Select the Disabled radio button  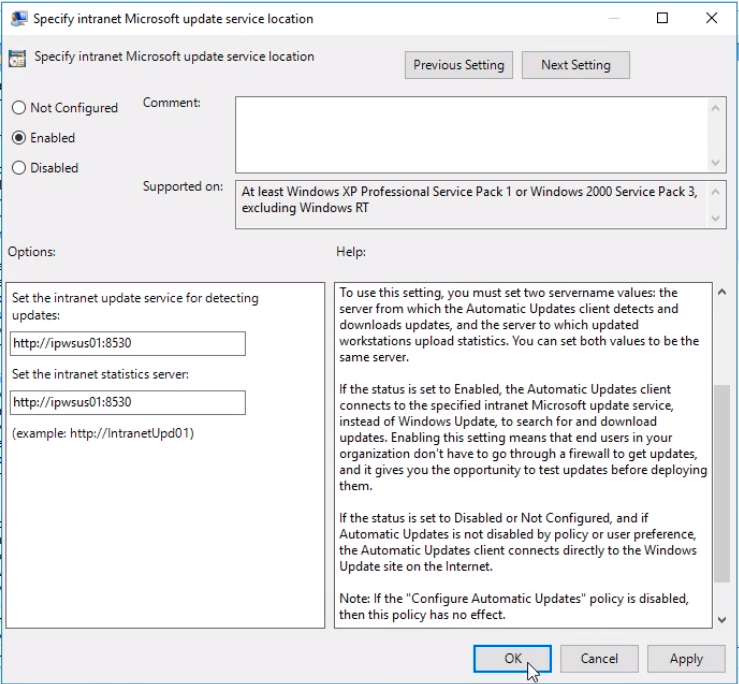(x=19, y=168)
